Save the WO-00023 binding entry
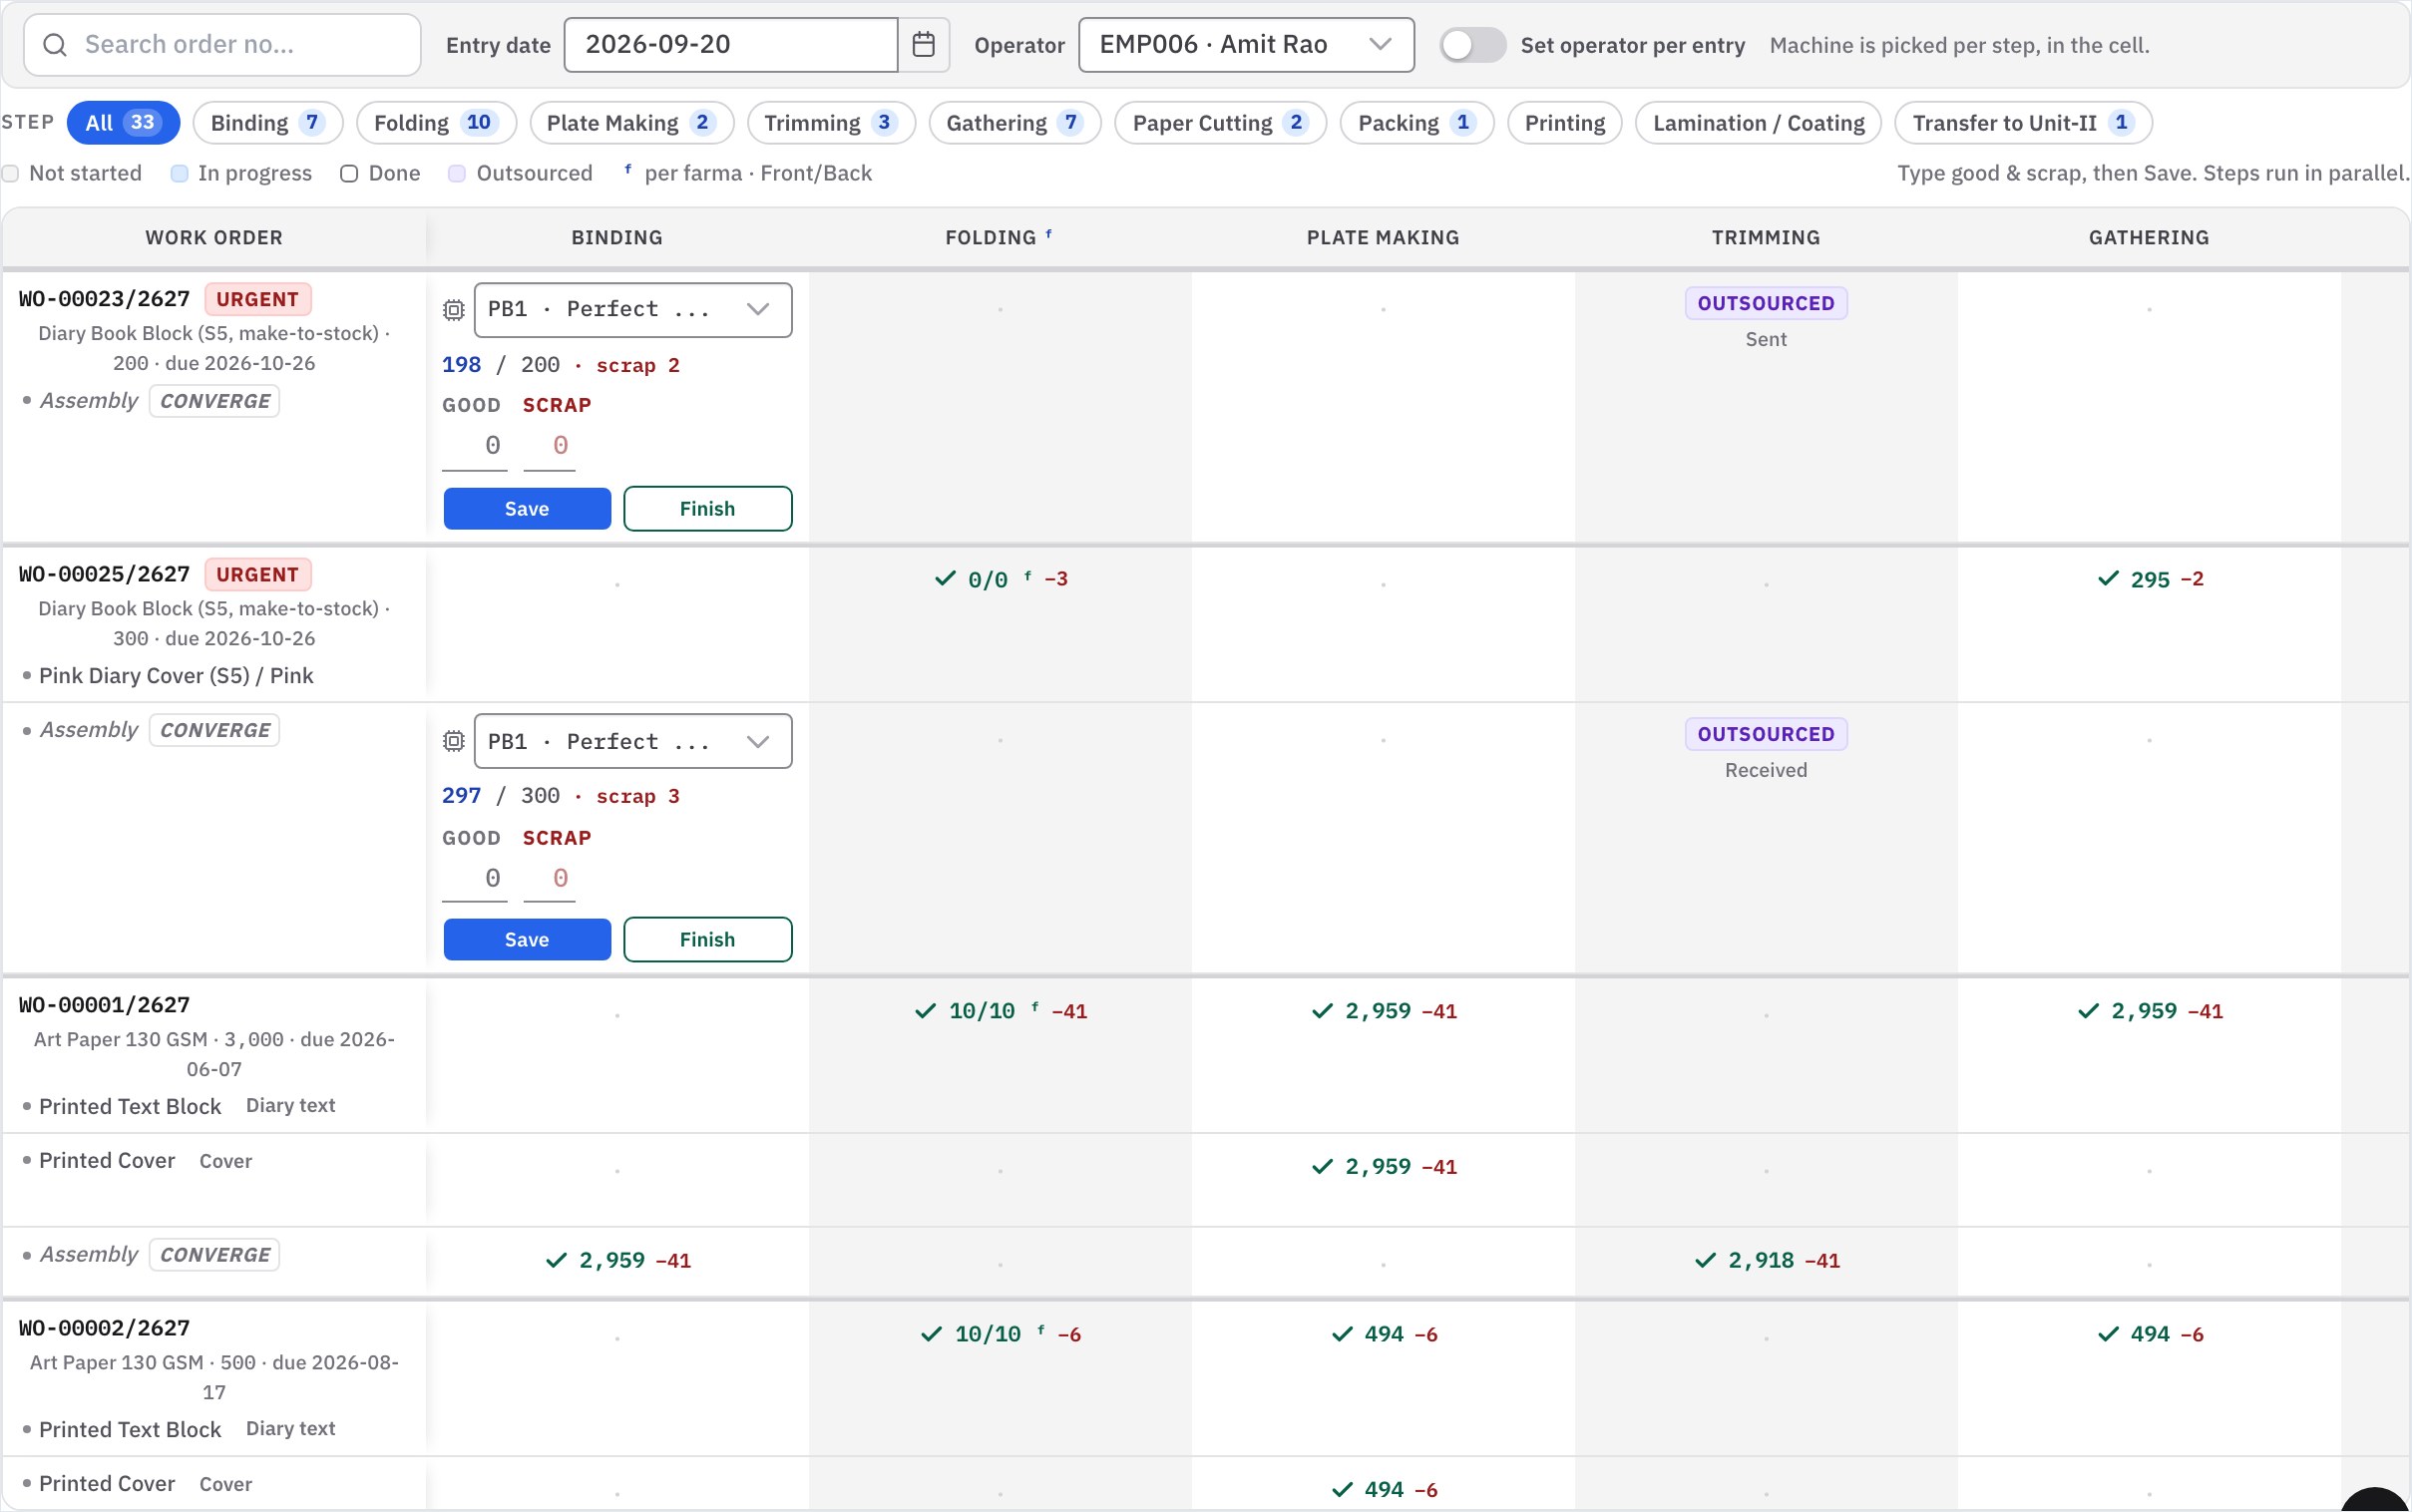 [527, 509]
